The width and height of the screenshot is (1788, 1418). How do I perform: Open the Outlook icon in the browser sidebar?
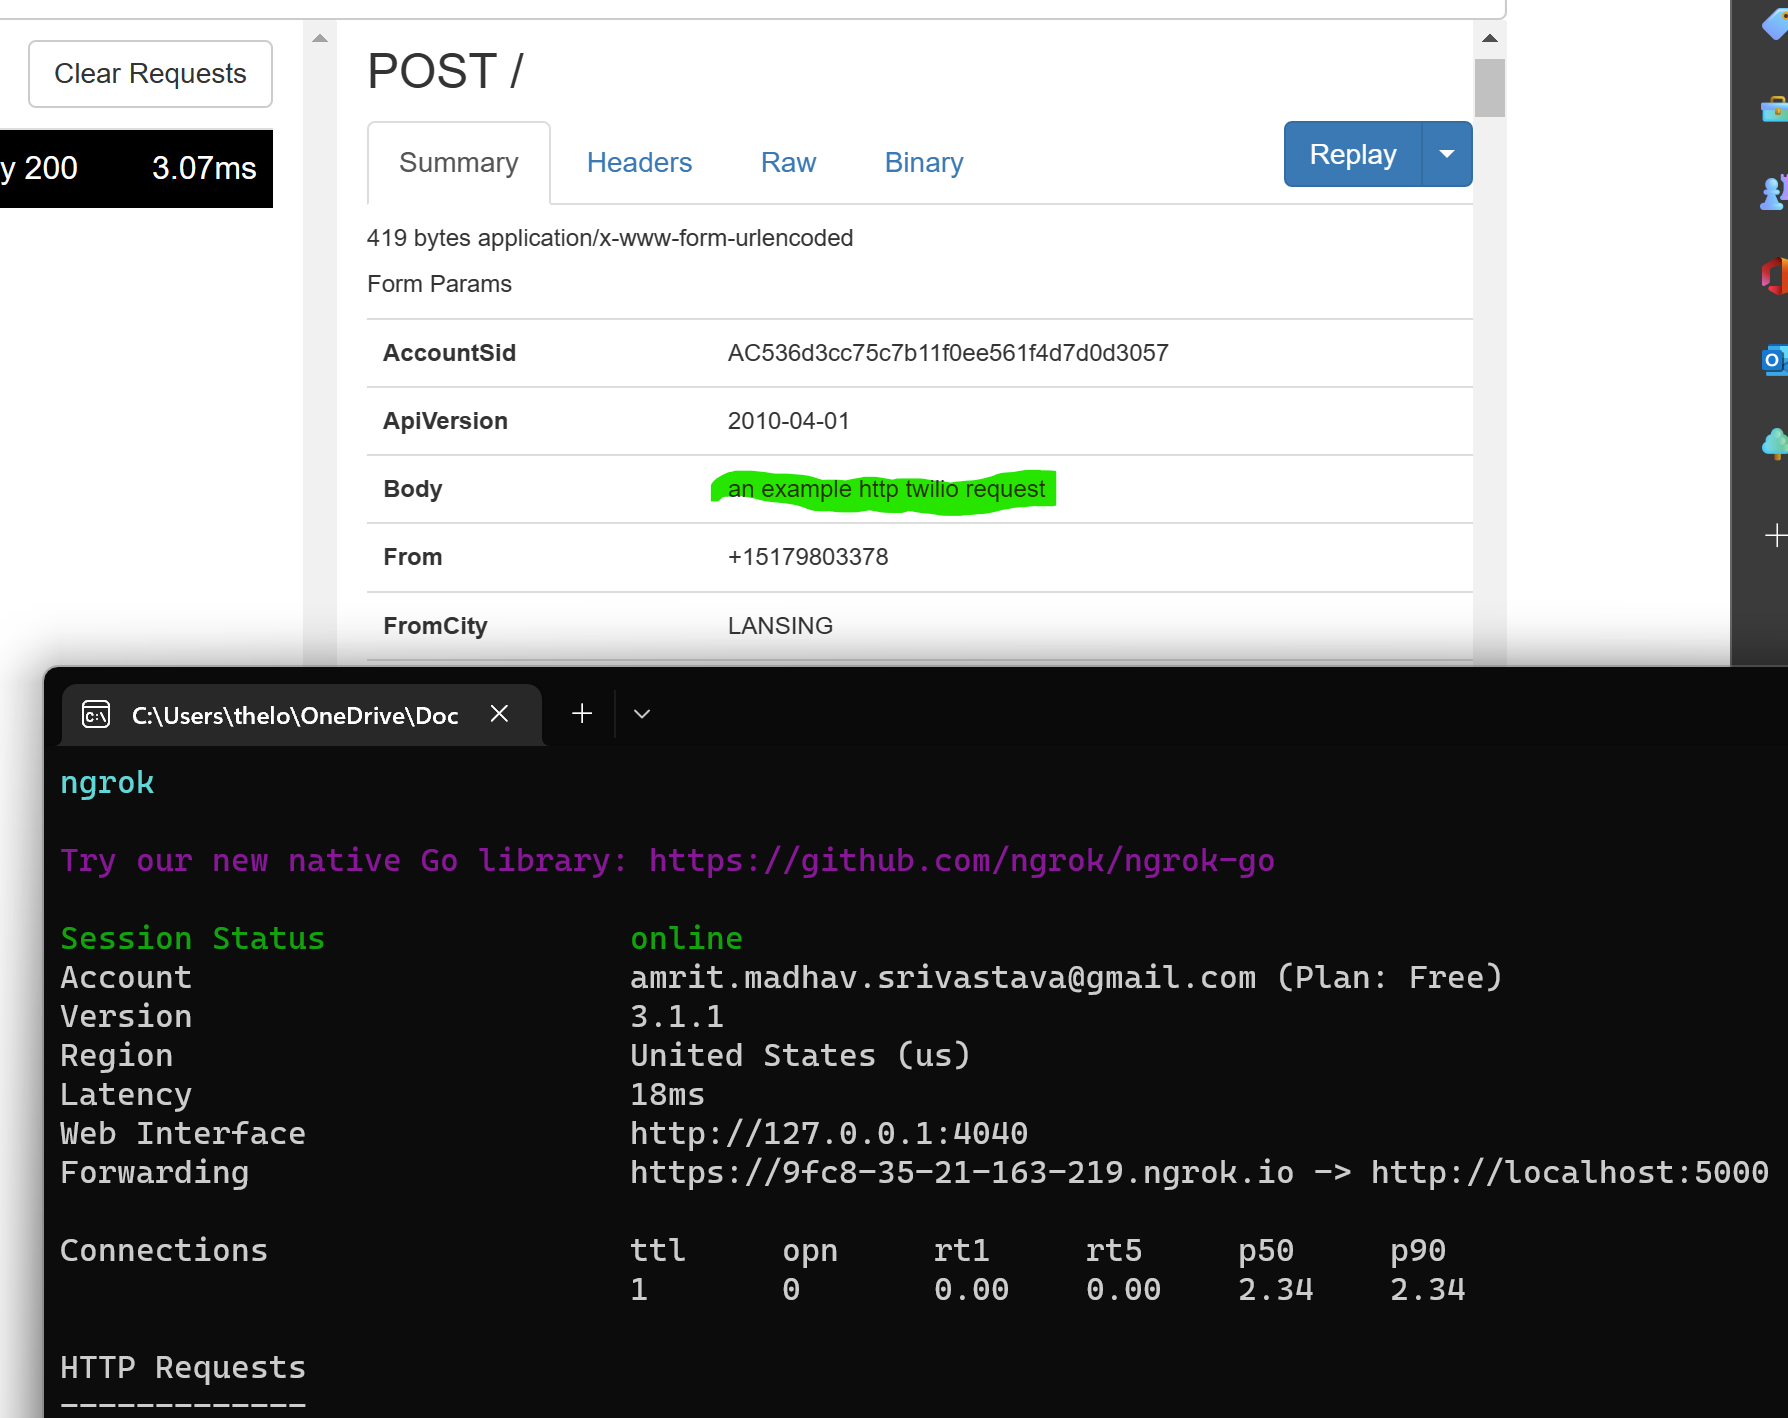pos(1774,360)
